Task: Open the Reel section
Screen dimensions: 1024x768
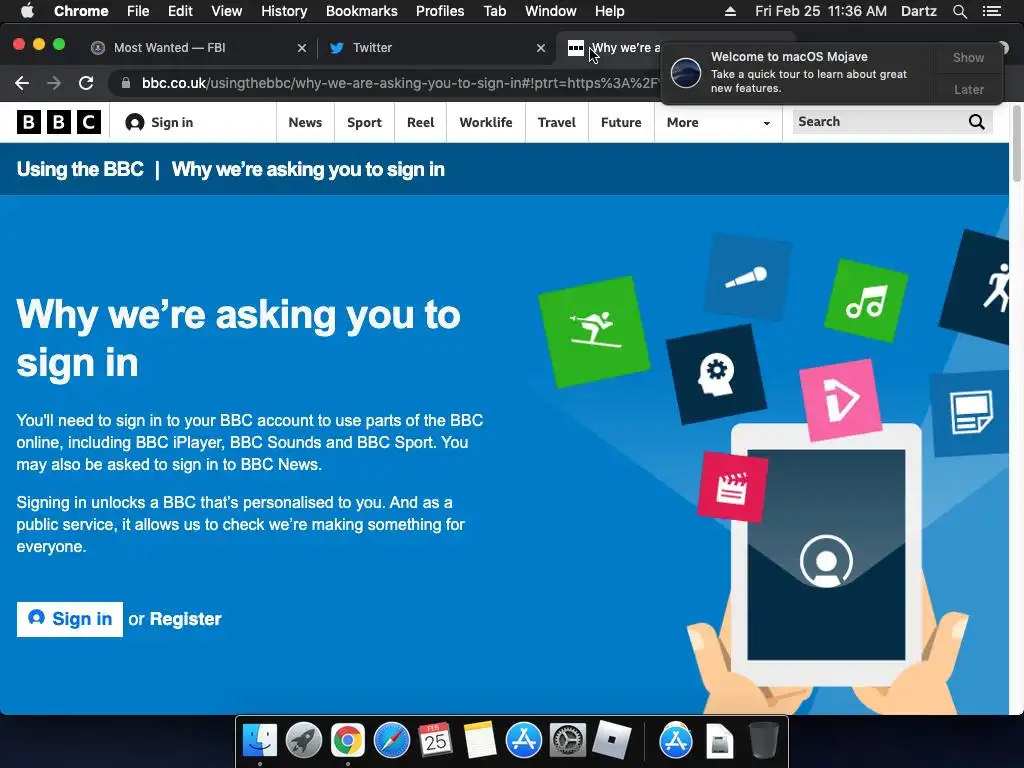Action: [x=421, y=122]
